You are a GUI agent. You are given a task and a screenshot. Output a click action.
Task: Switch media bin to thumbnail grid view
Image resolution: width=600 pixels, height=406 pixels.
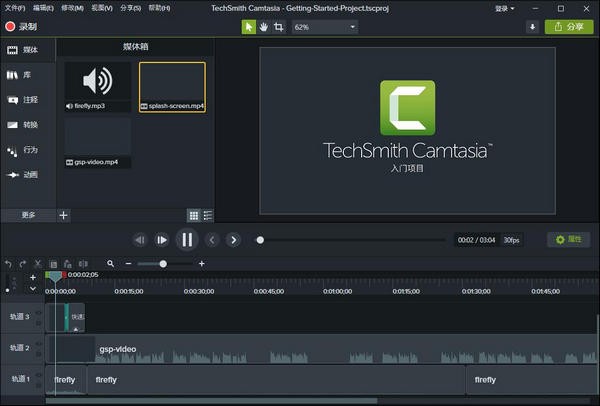coord(194,215)
